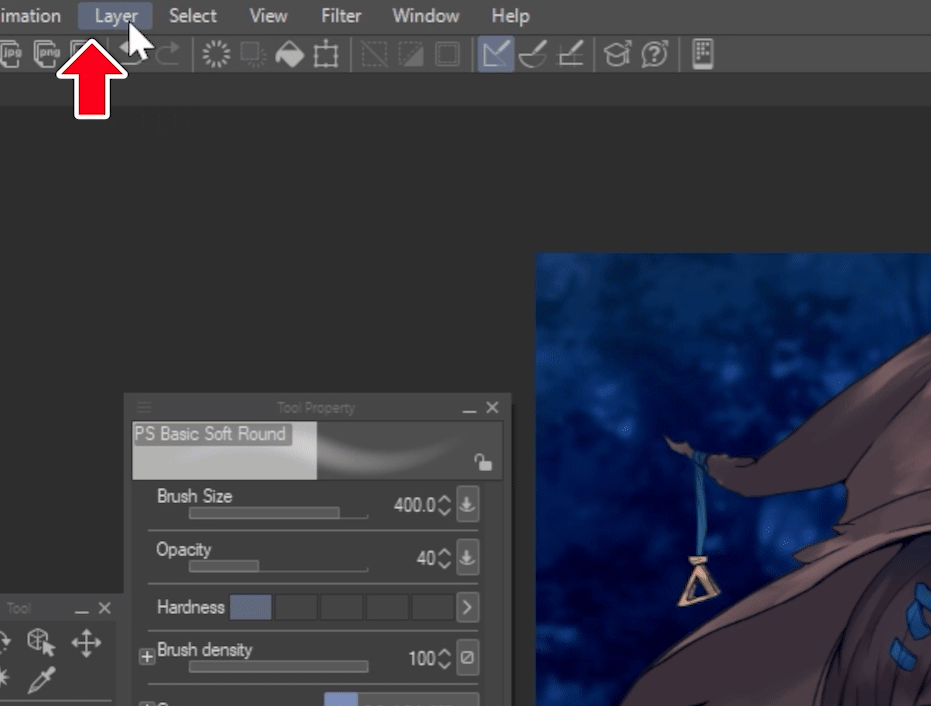The height and width of the screenshot is (706, 931).
Task: Select the Eyedropper tool
Action: (40, 681)
